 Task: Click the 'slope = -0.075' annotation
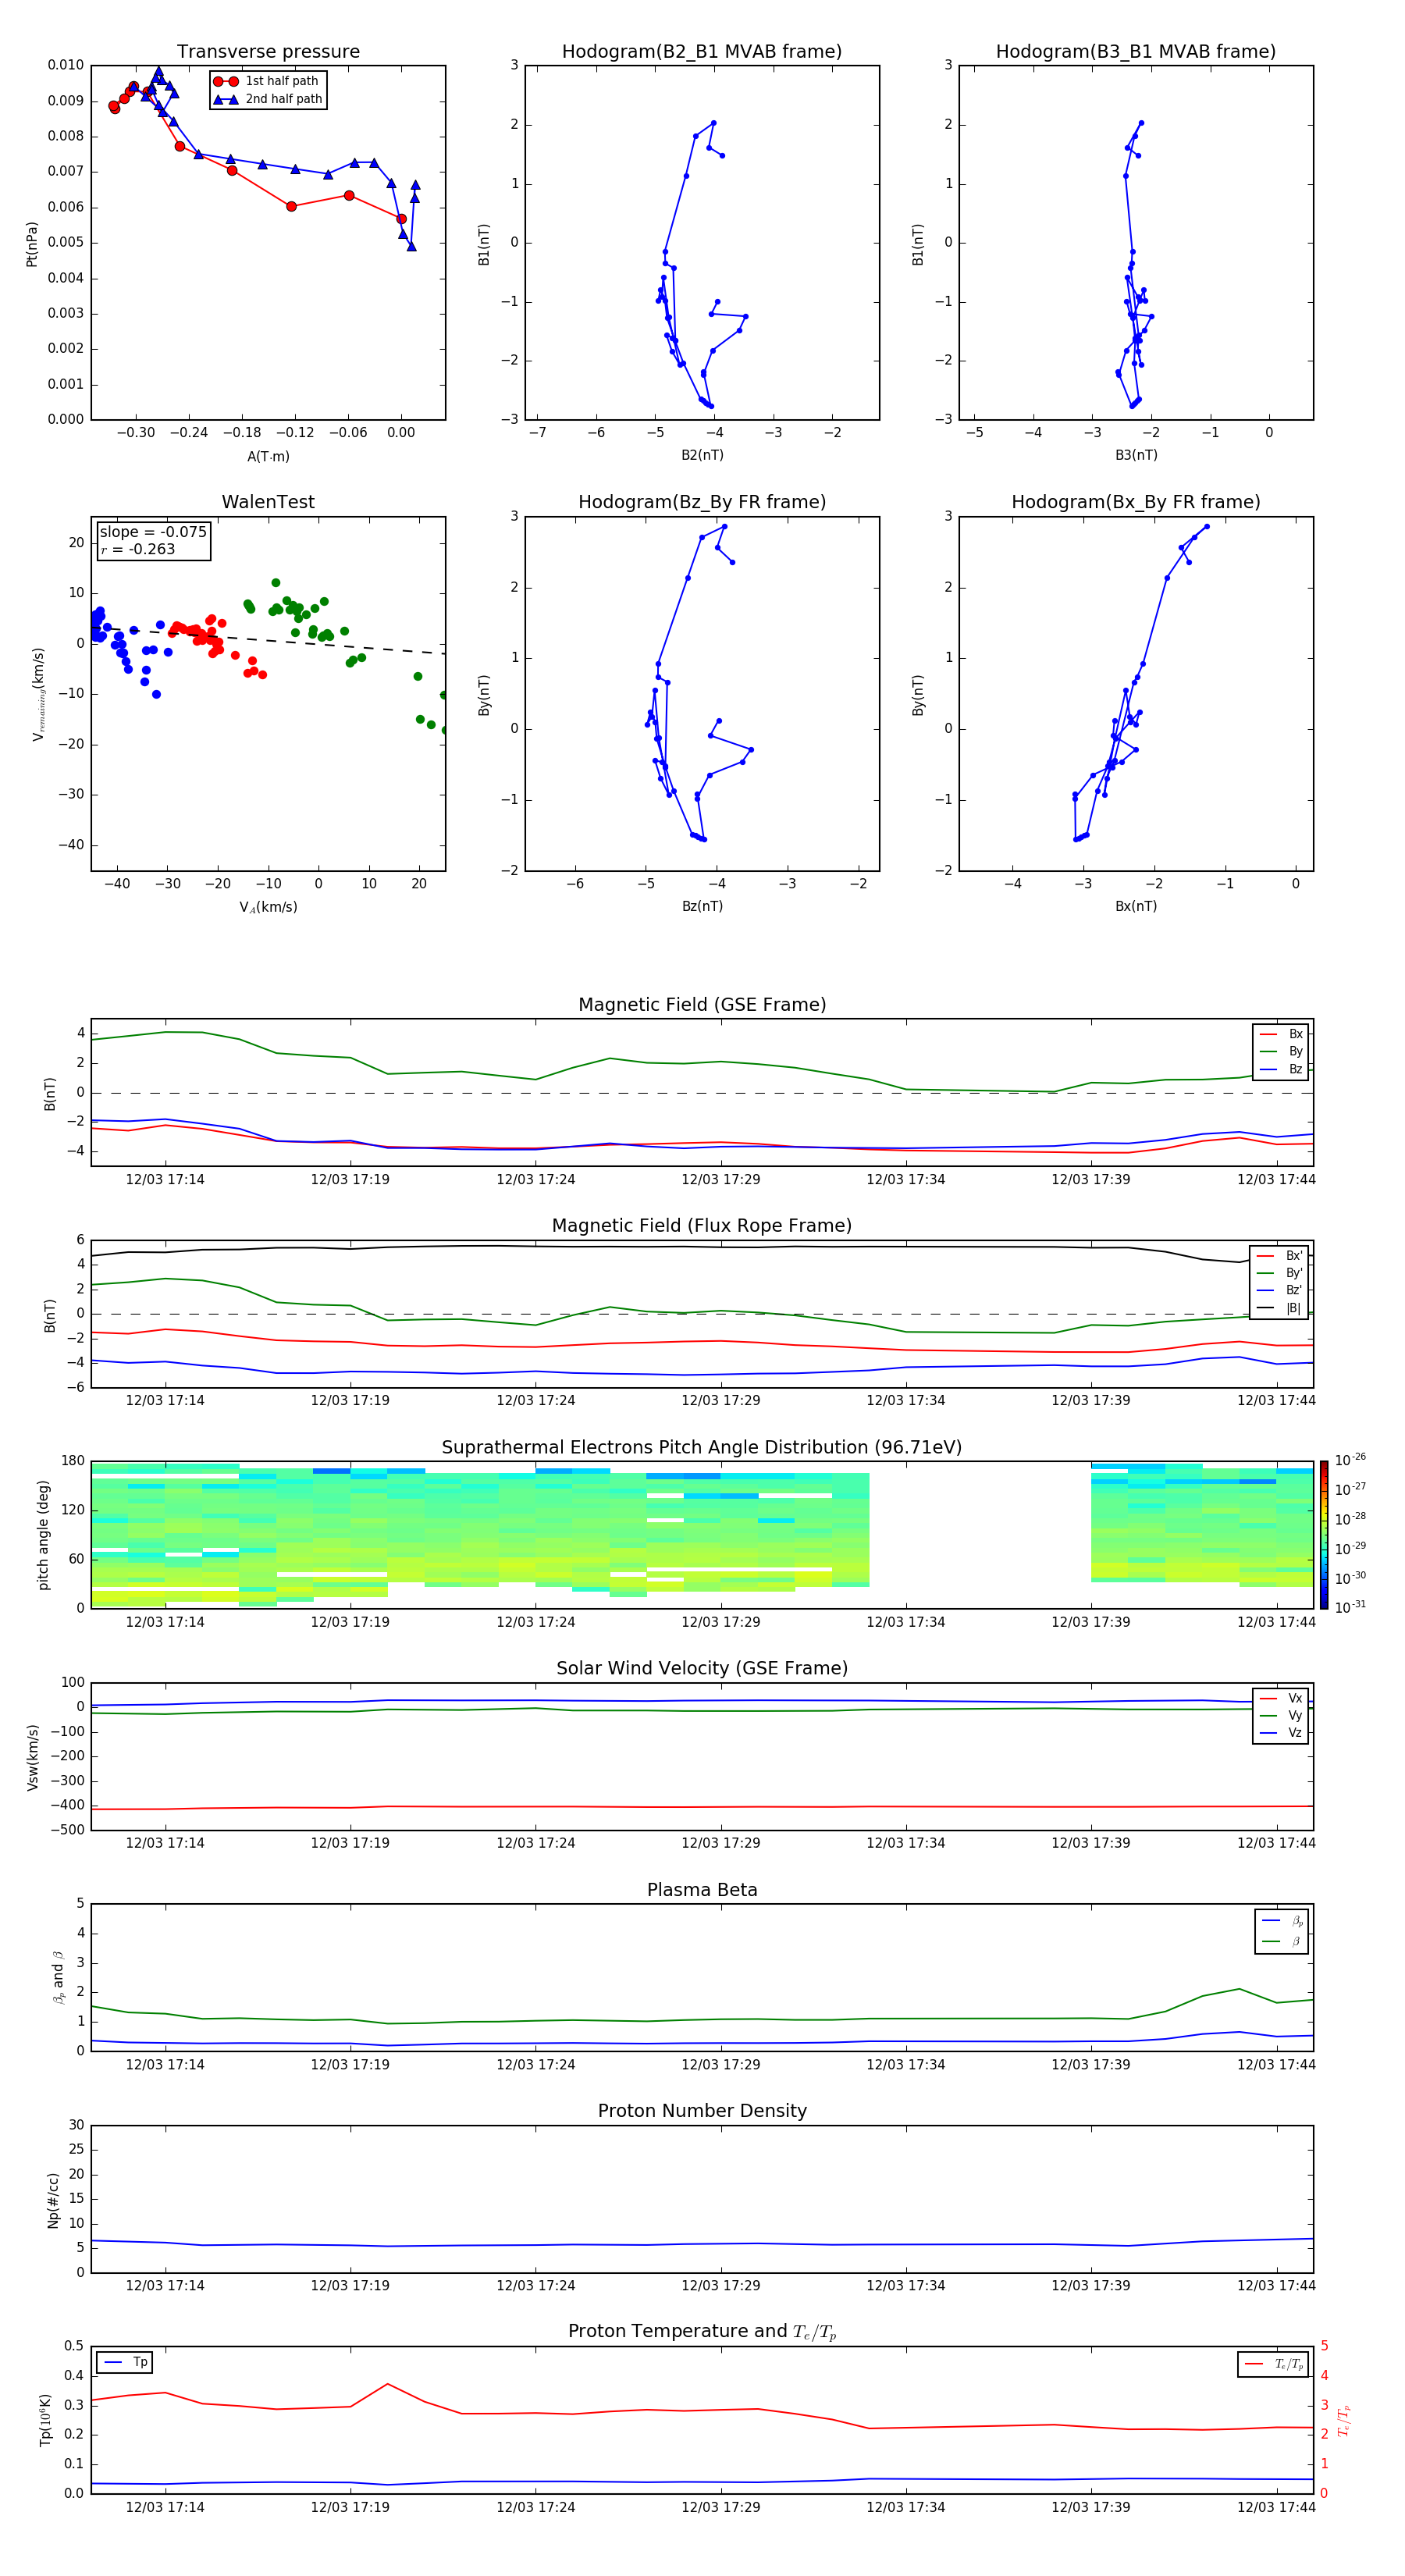(x=153, y=532)
